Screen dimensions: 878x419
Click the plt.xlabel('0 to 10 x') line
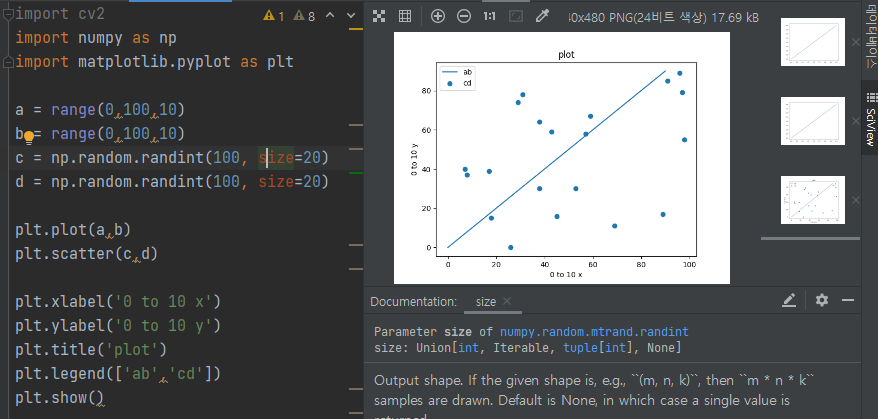[x=118, y=302]
